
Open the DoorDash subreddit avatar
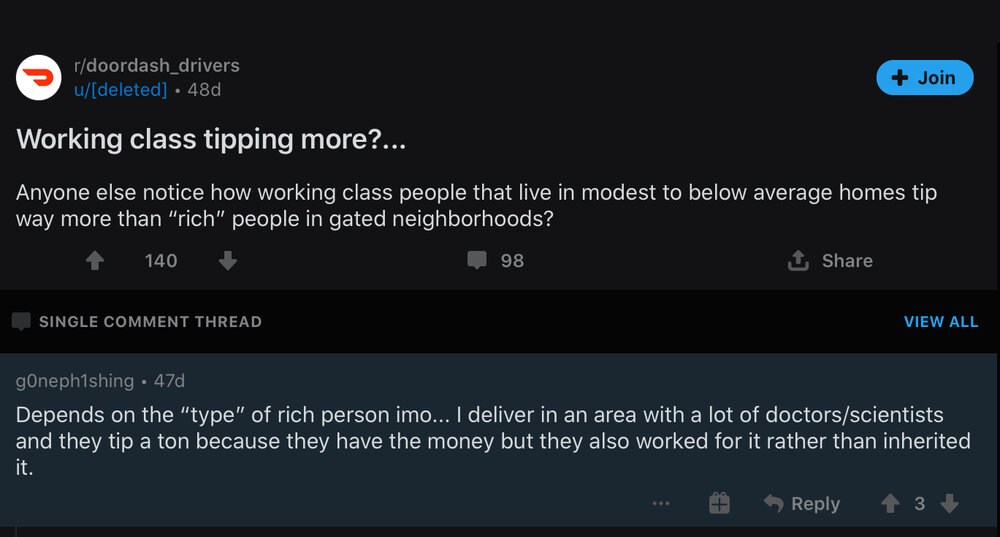(39, 78)
